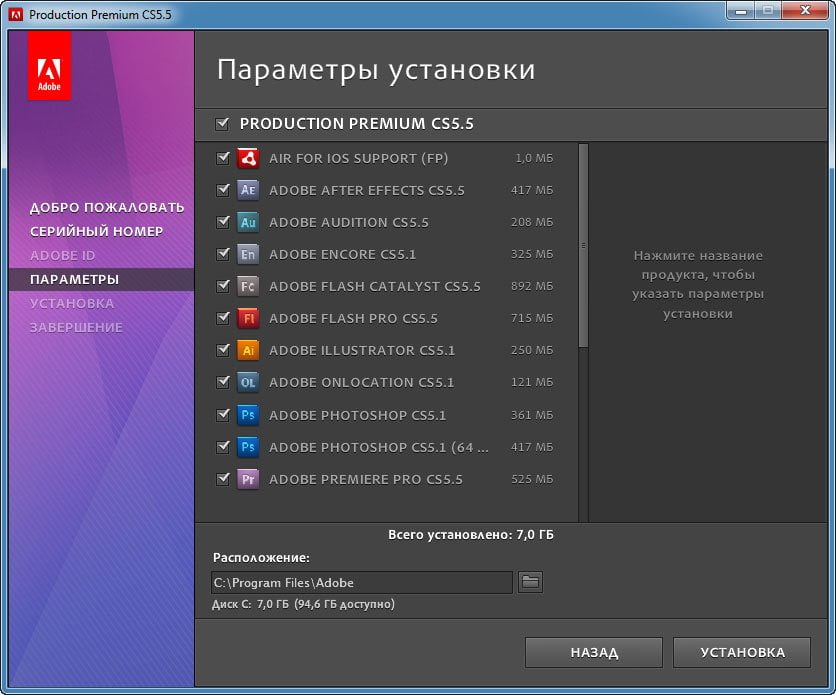
Task: Select the ADOBE PREMIERE PRO CS5.5 name
Action: (x=366, y=479)
